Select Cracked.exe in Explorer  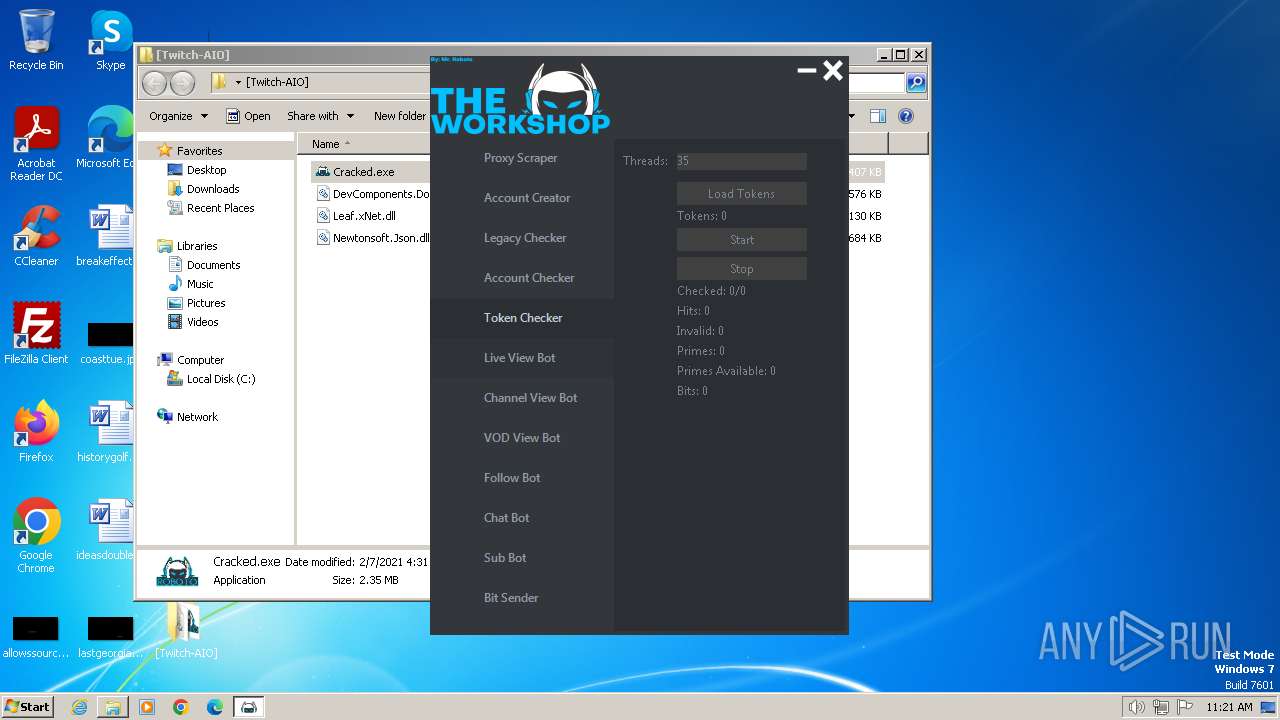pyautogui.click(x=364, y=172)
